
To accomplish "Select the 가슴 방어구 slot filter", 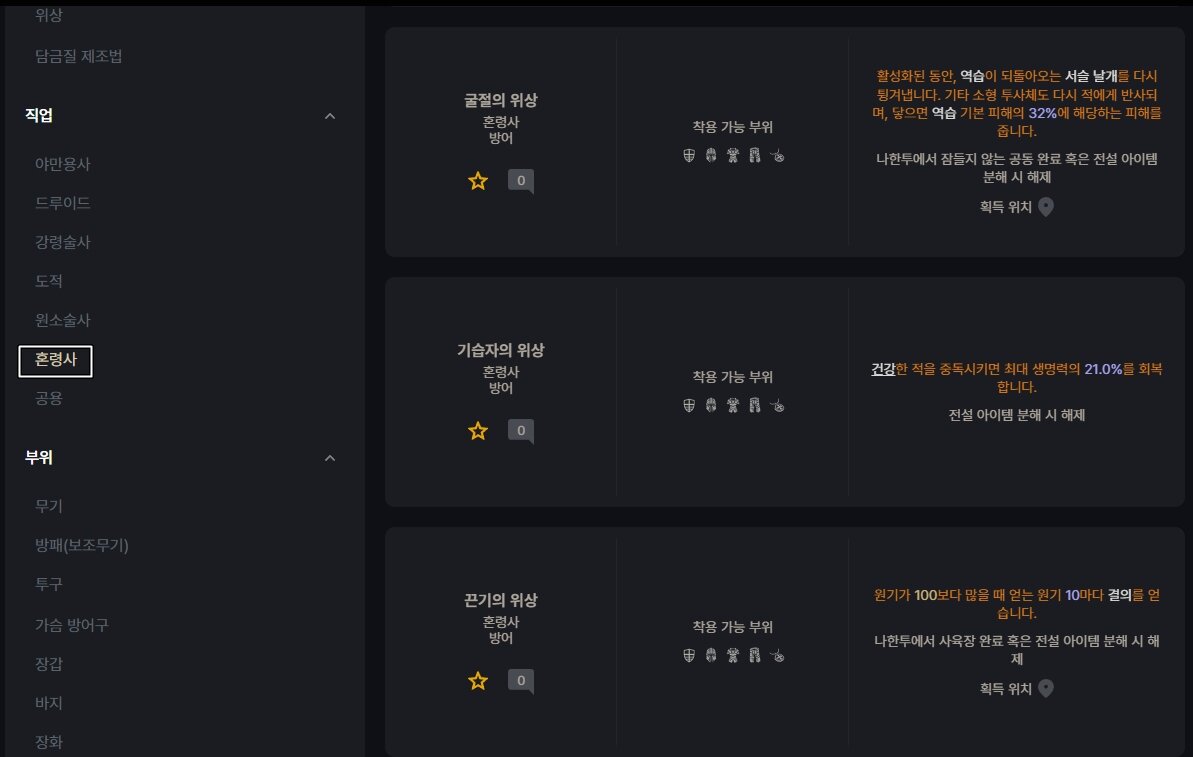I will 72,625.
